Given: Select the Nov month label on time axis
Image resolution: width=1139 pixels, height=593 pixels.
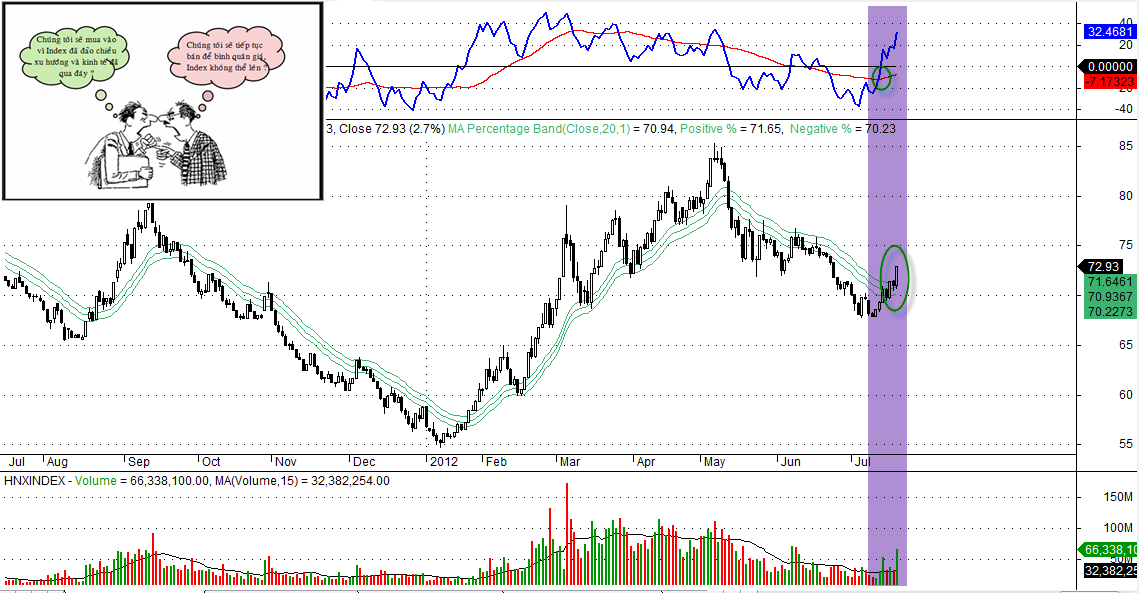Looking at the screenshot, I should [286, 461].
